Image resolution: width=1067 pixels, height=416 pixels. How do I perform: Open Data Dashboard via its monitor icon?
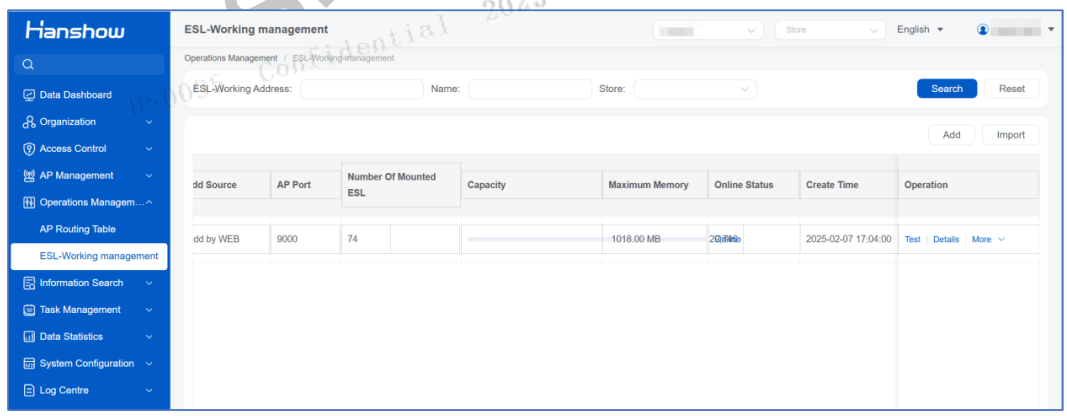(29, 95)
